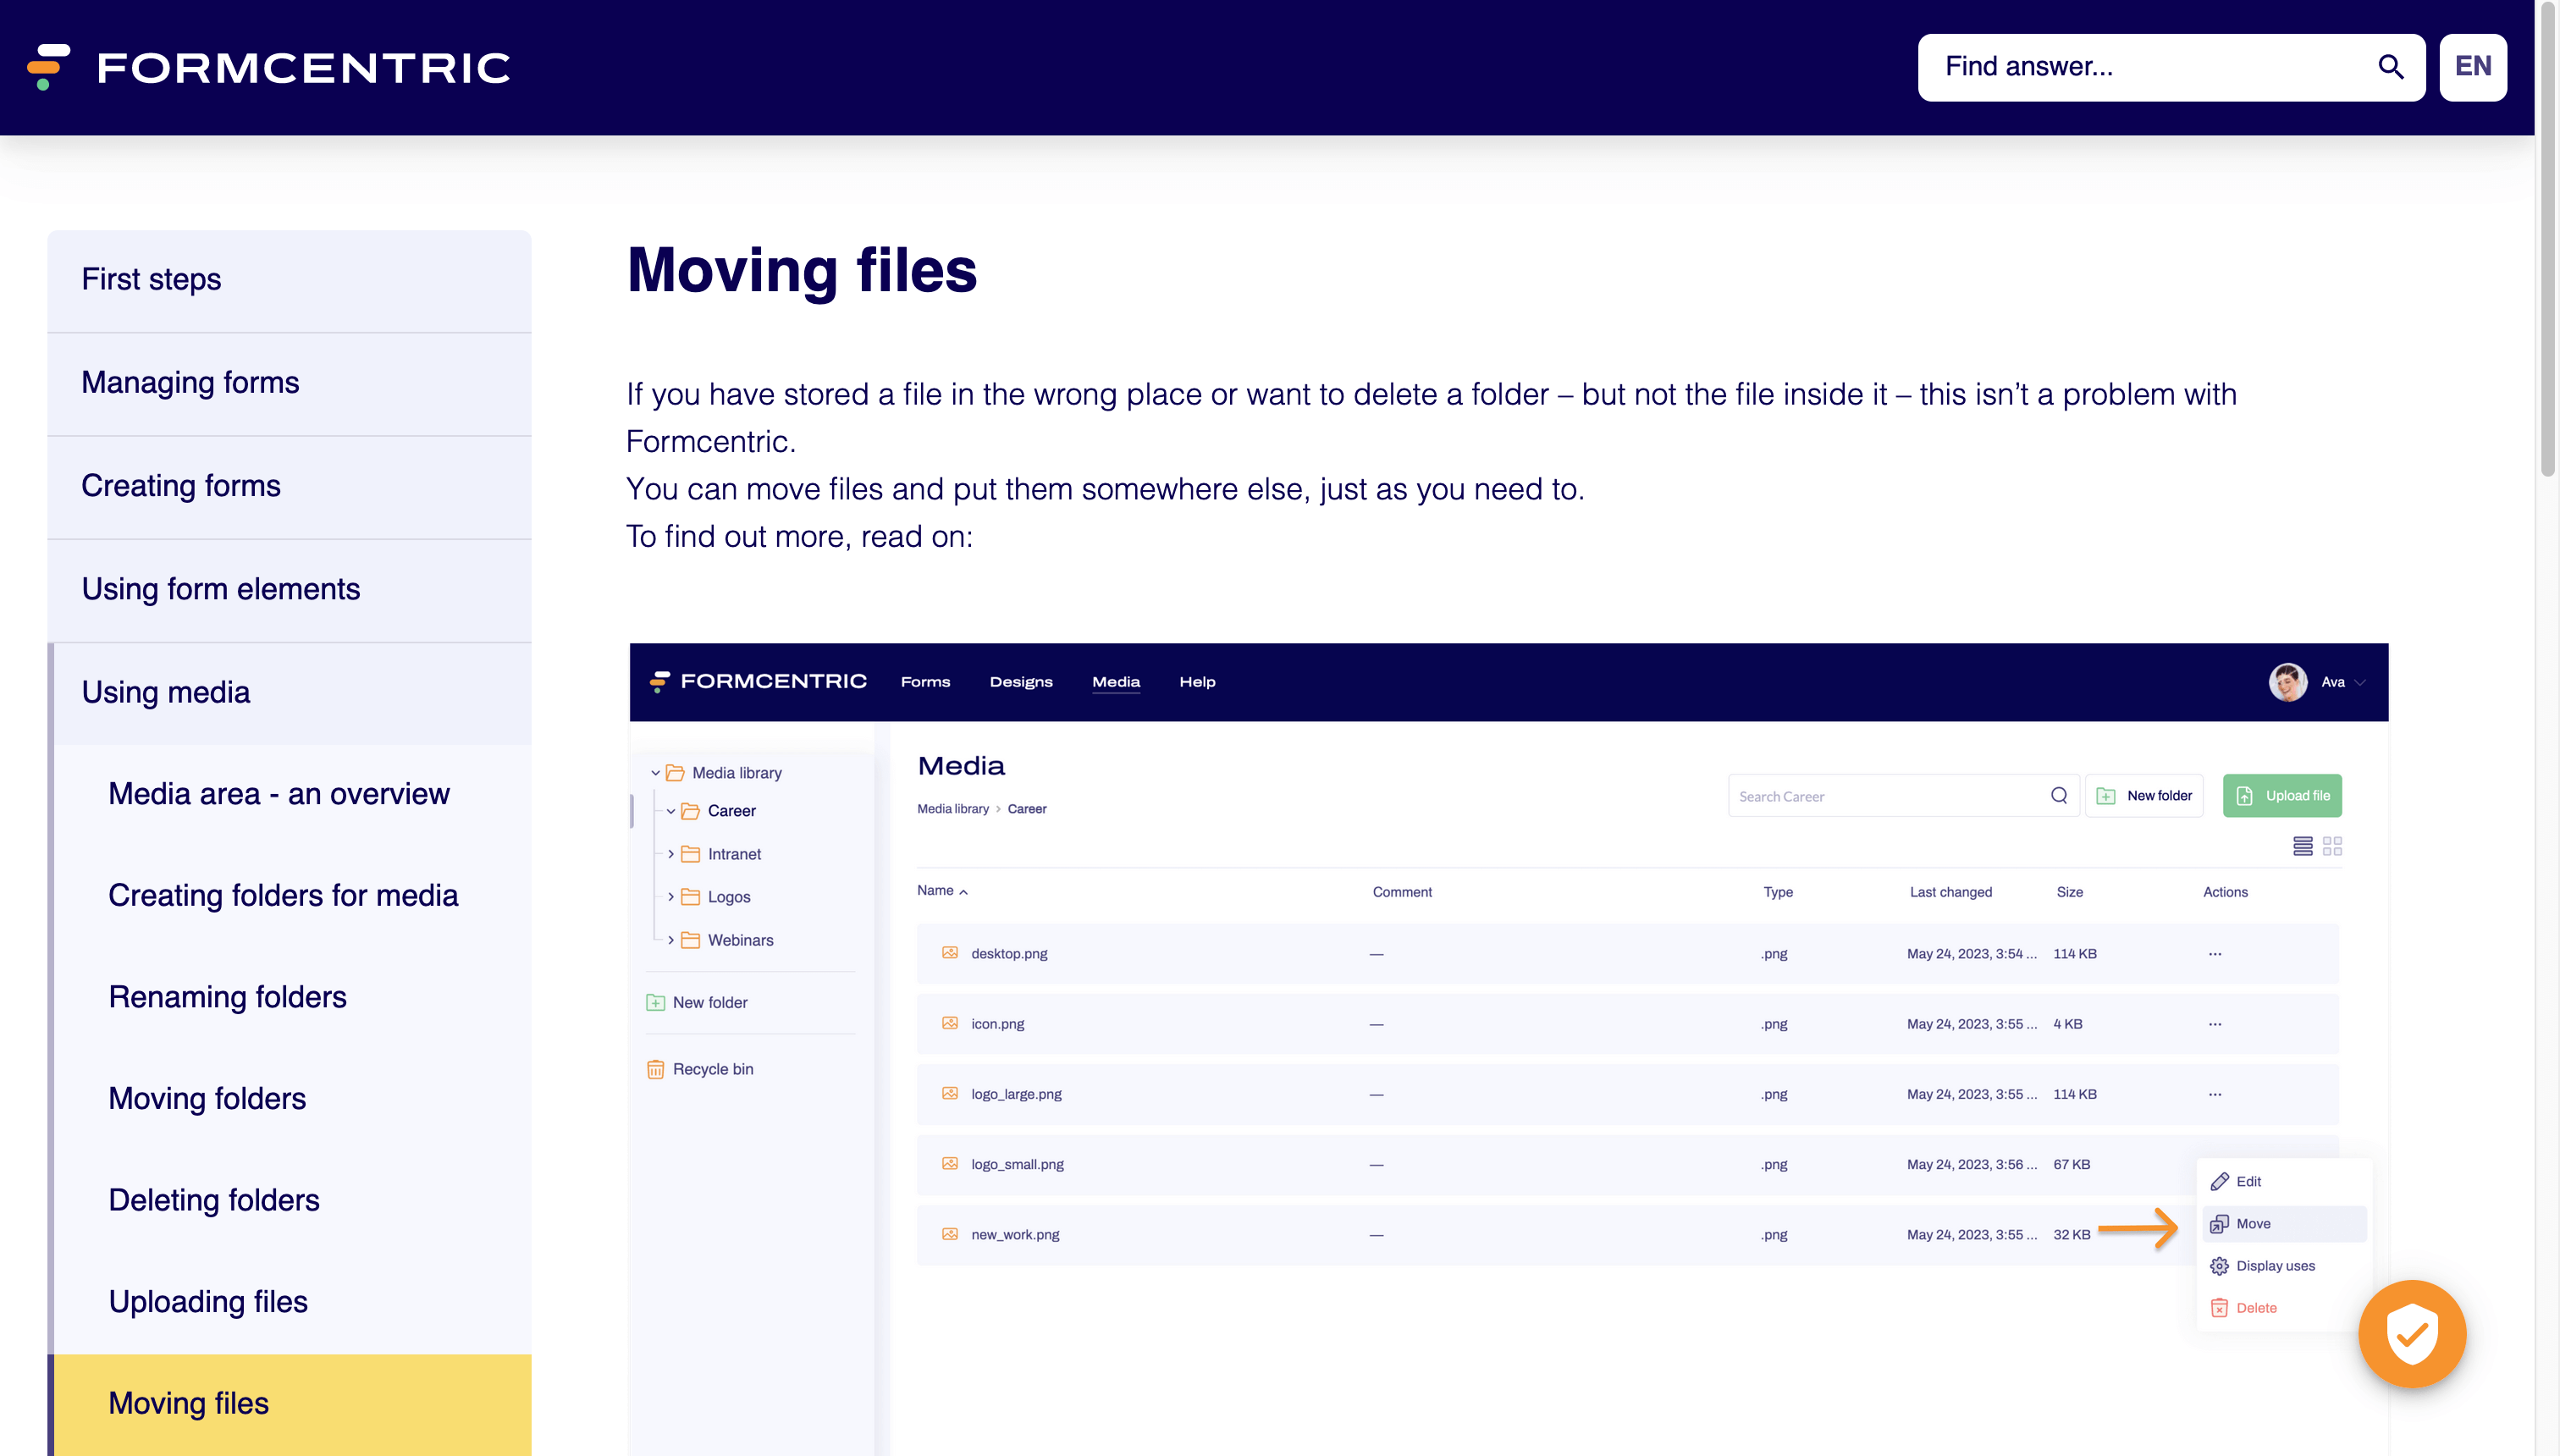Image resolution: width=2560 pixels, height=1456 pixels.
Task: Open actions menu for logo_large.png
Action: pyautogui.click(x=2215, y=1094)
